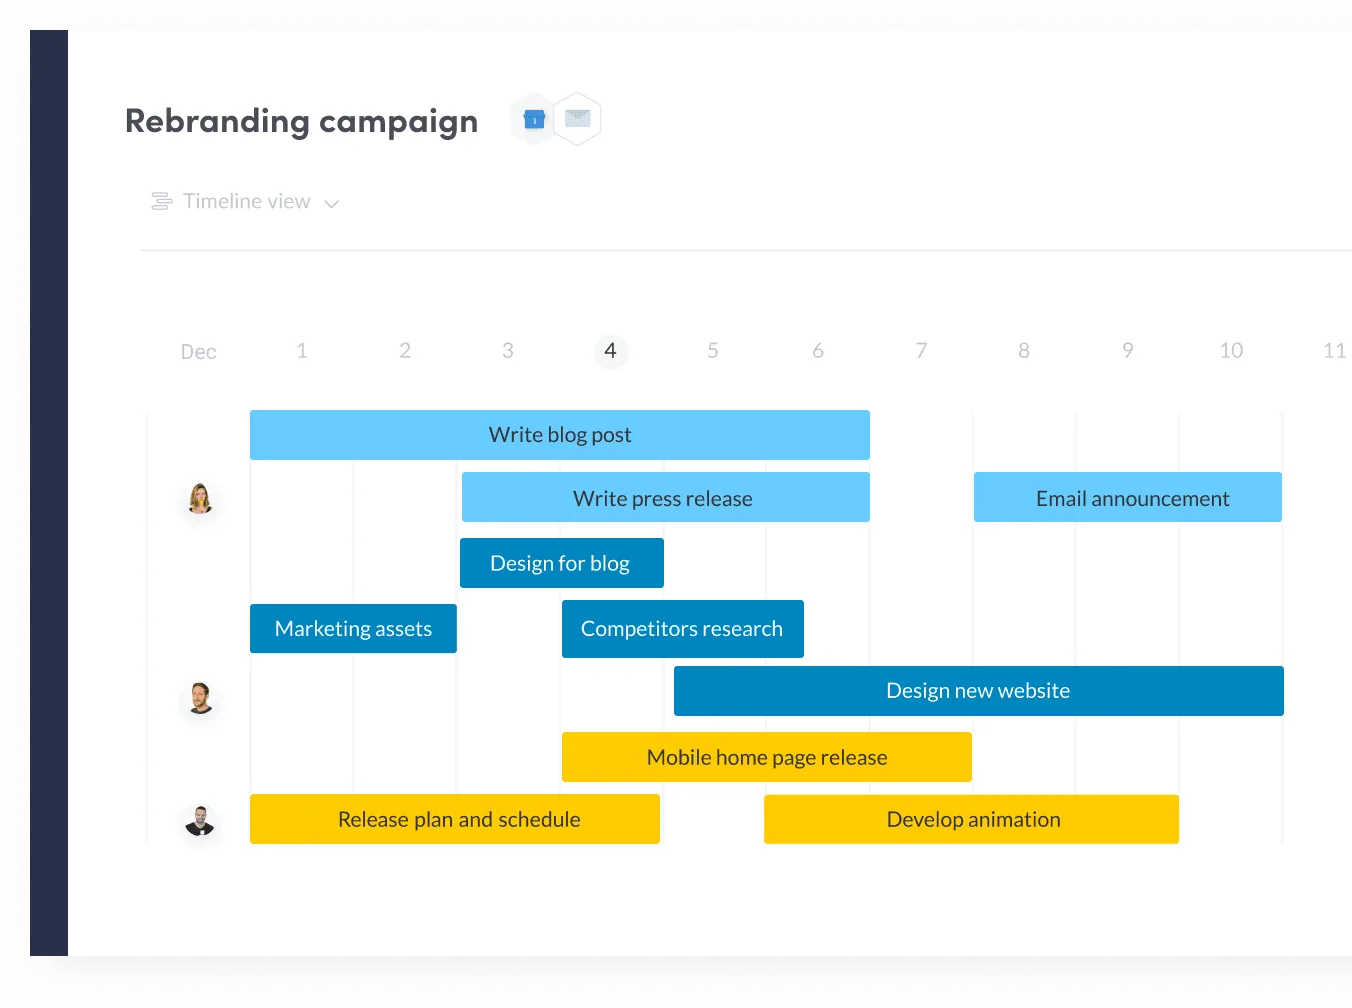Select the bearded man avatar beside Release plan
Screen dimensions: 1352x1008
200,821
